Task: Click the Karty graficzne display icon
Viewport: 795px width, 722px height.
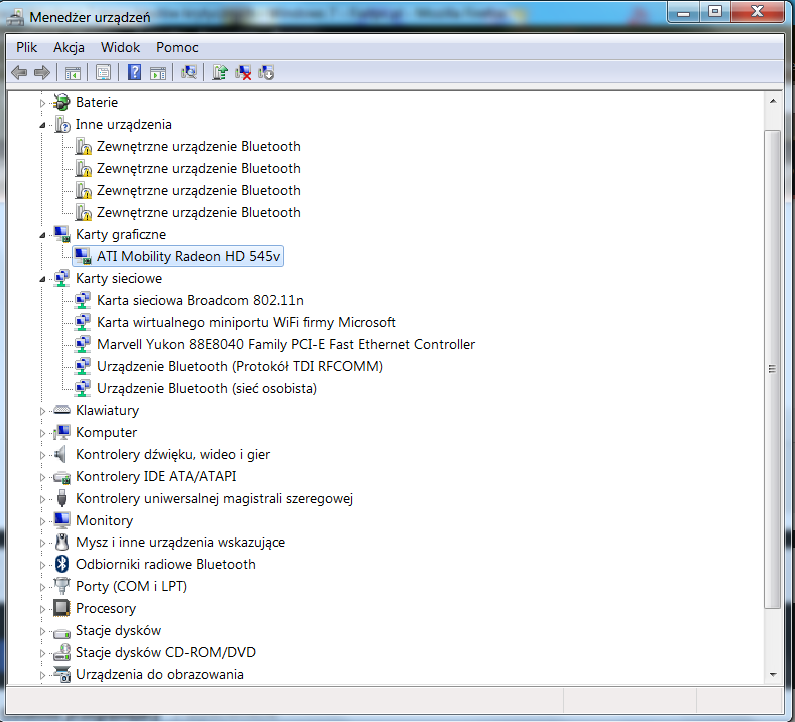Action: click(62, 234)
